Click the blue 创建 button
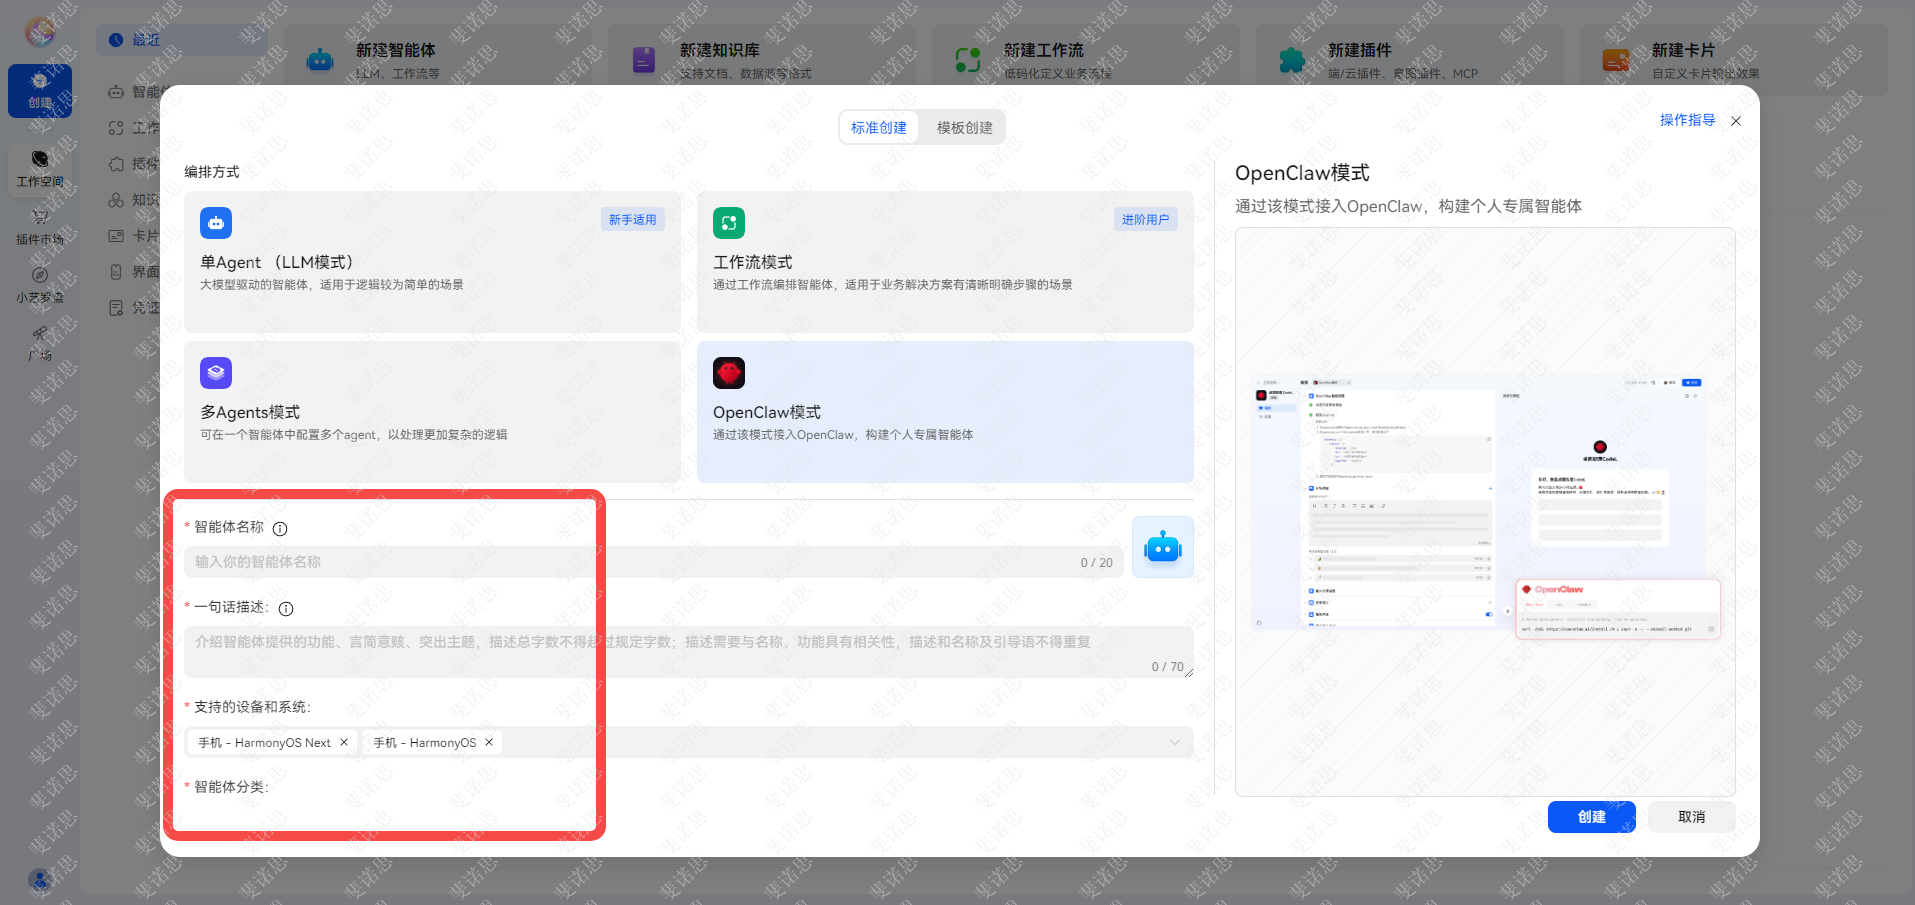 point(1592,817)
